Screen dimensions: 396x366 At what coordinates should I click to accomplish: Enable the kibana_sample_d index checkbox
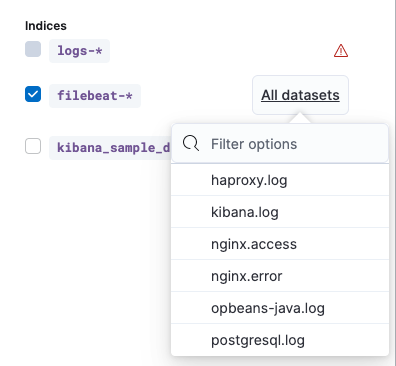pyautogui.click(x=33, y=146)
